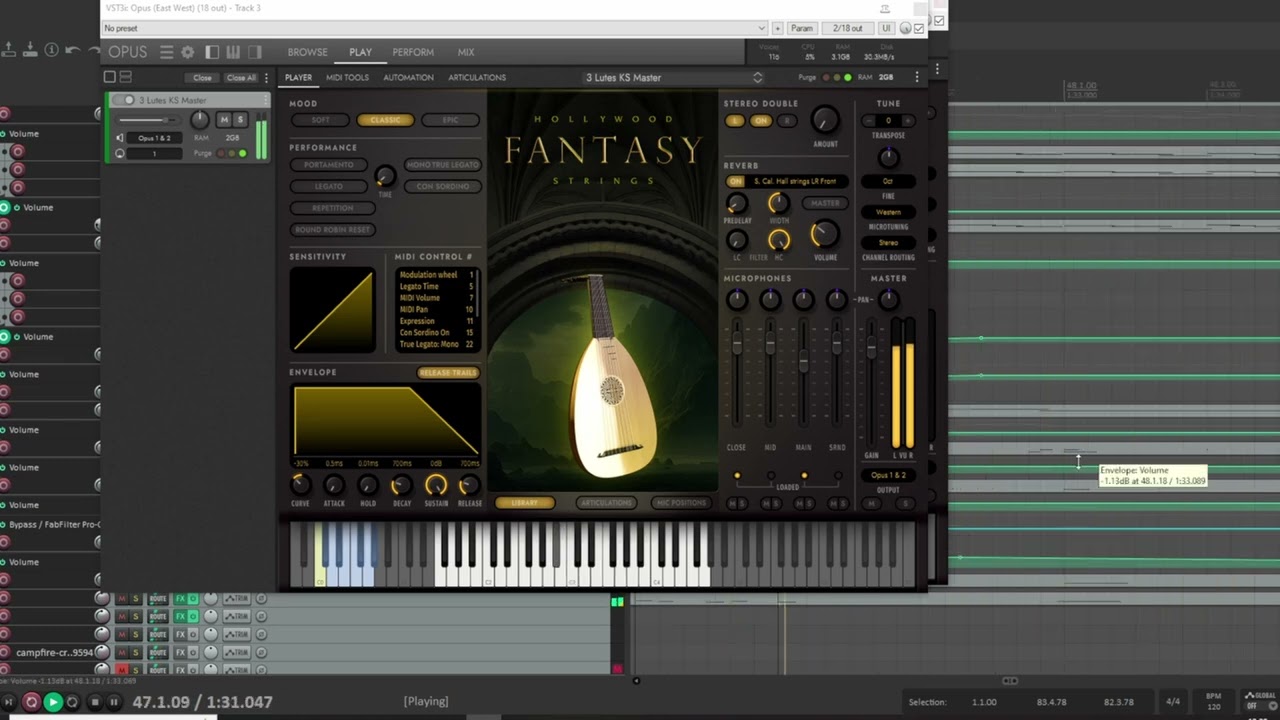Click the SUSTAIN envelope knob
The width and height of the screenshot is (1280, 720).
pyautogui.click(x=435, y=485)
